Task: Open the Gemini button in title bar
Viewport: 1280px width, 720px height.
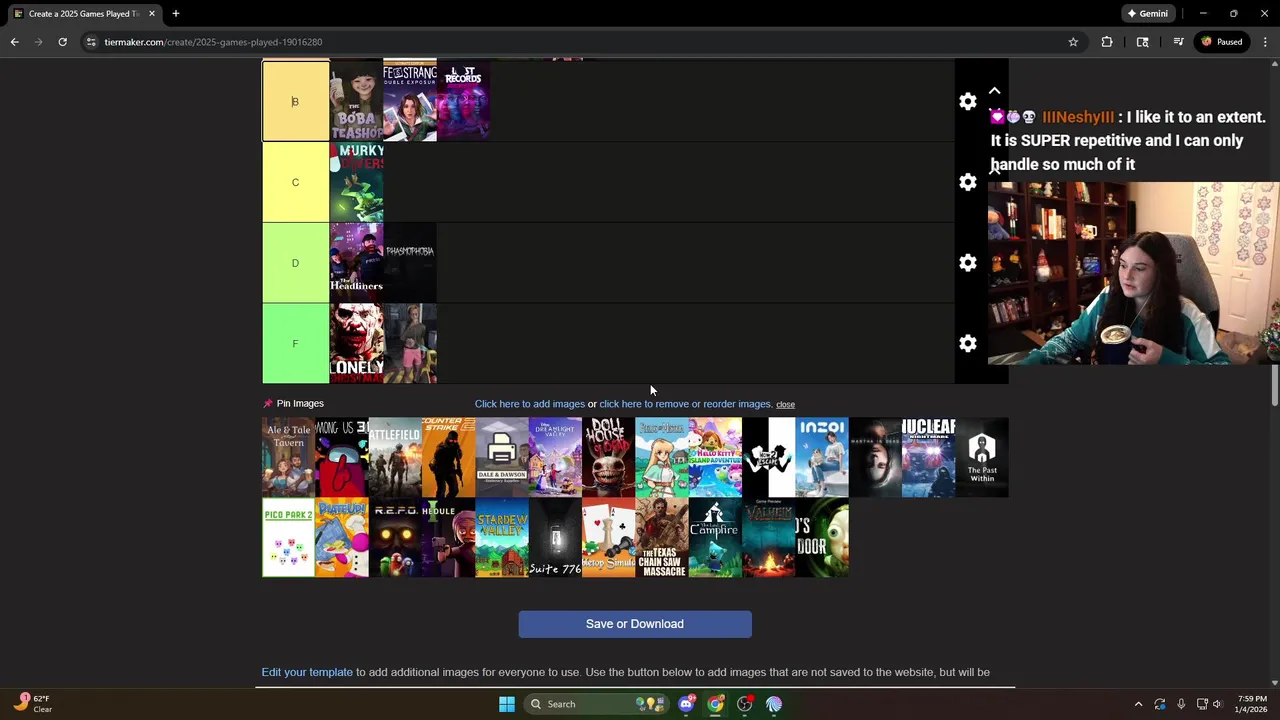Action: 1147,14
